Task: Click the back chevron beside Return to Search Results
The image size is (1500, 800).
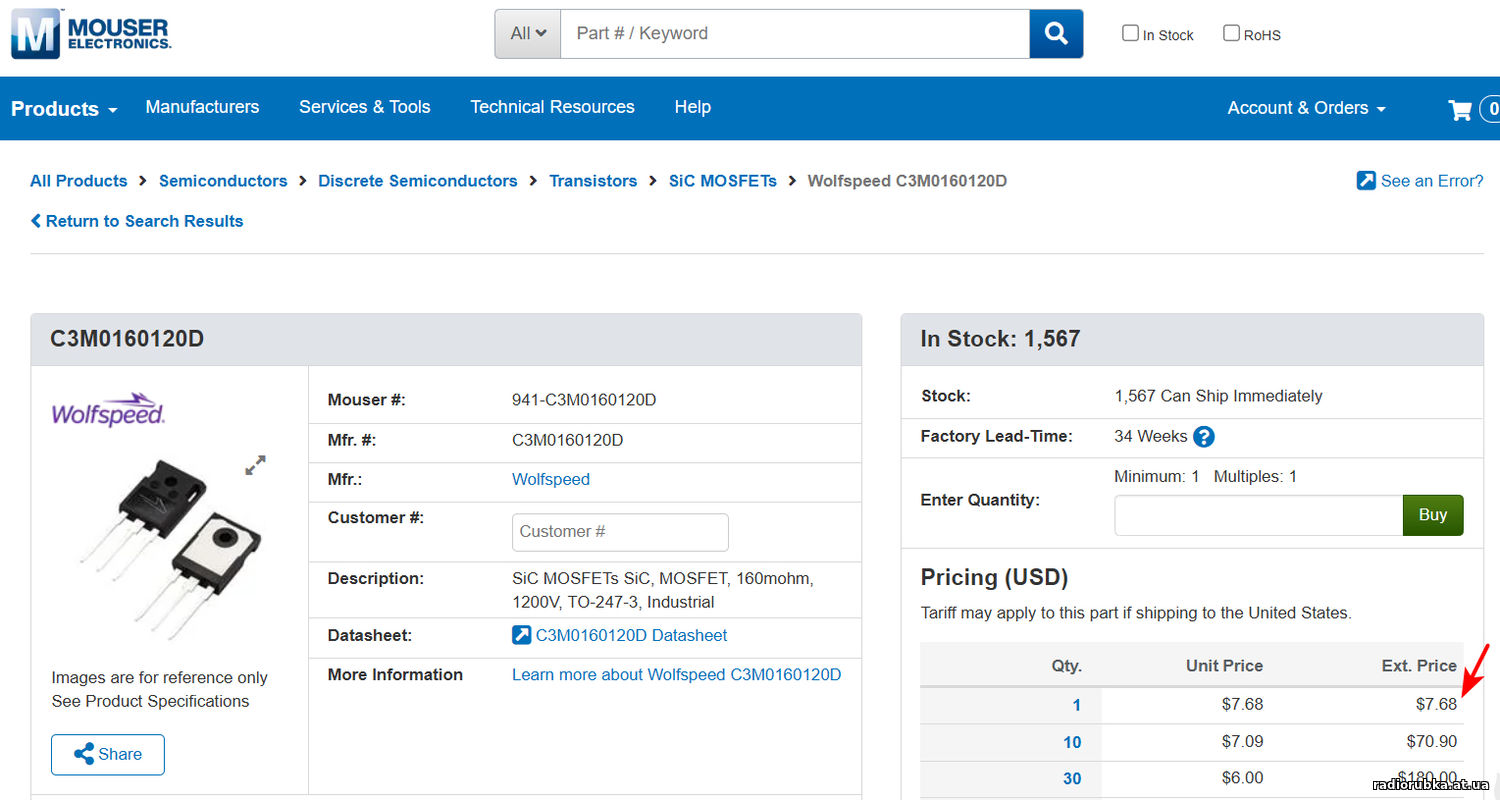Action: [x=36, y=221]
